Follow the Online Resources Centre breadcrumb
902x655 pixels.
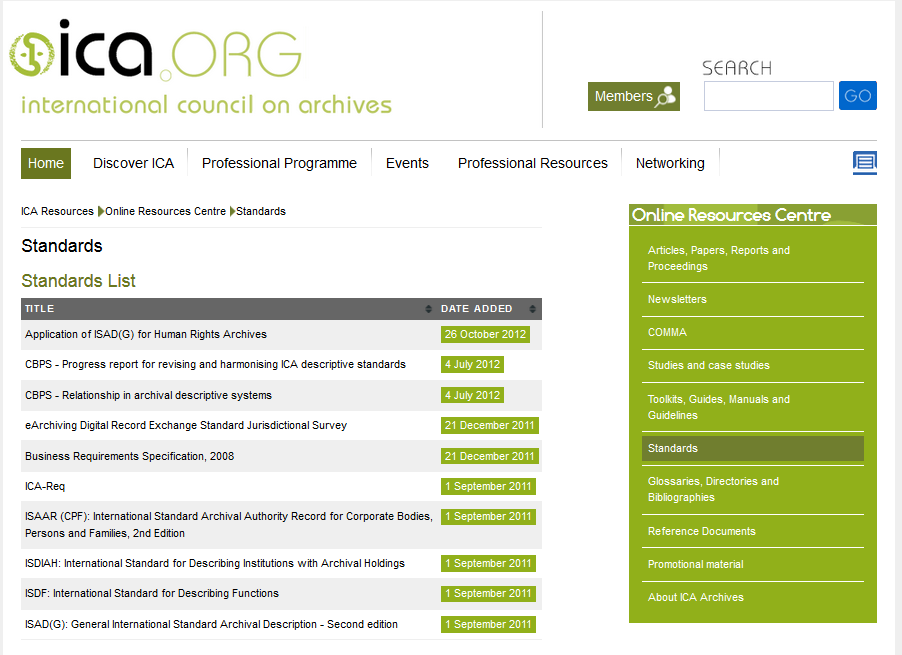pos(166,211)
